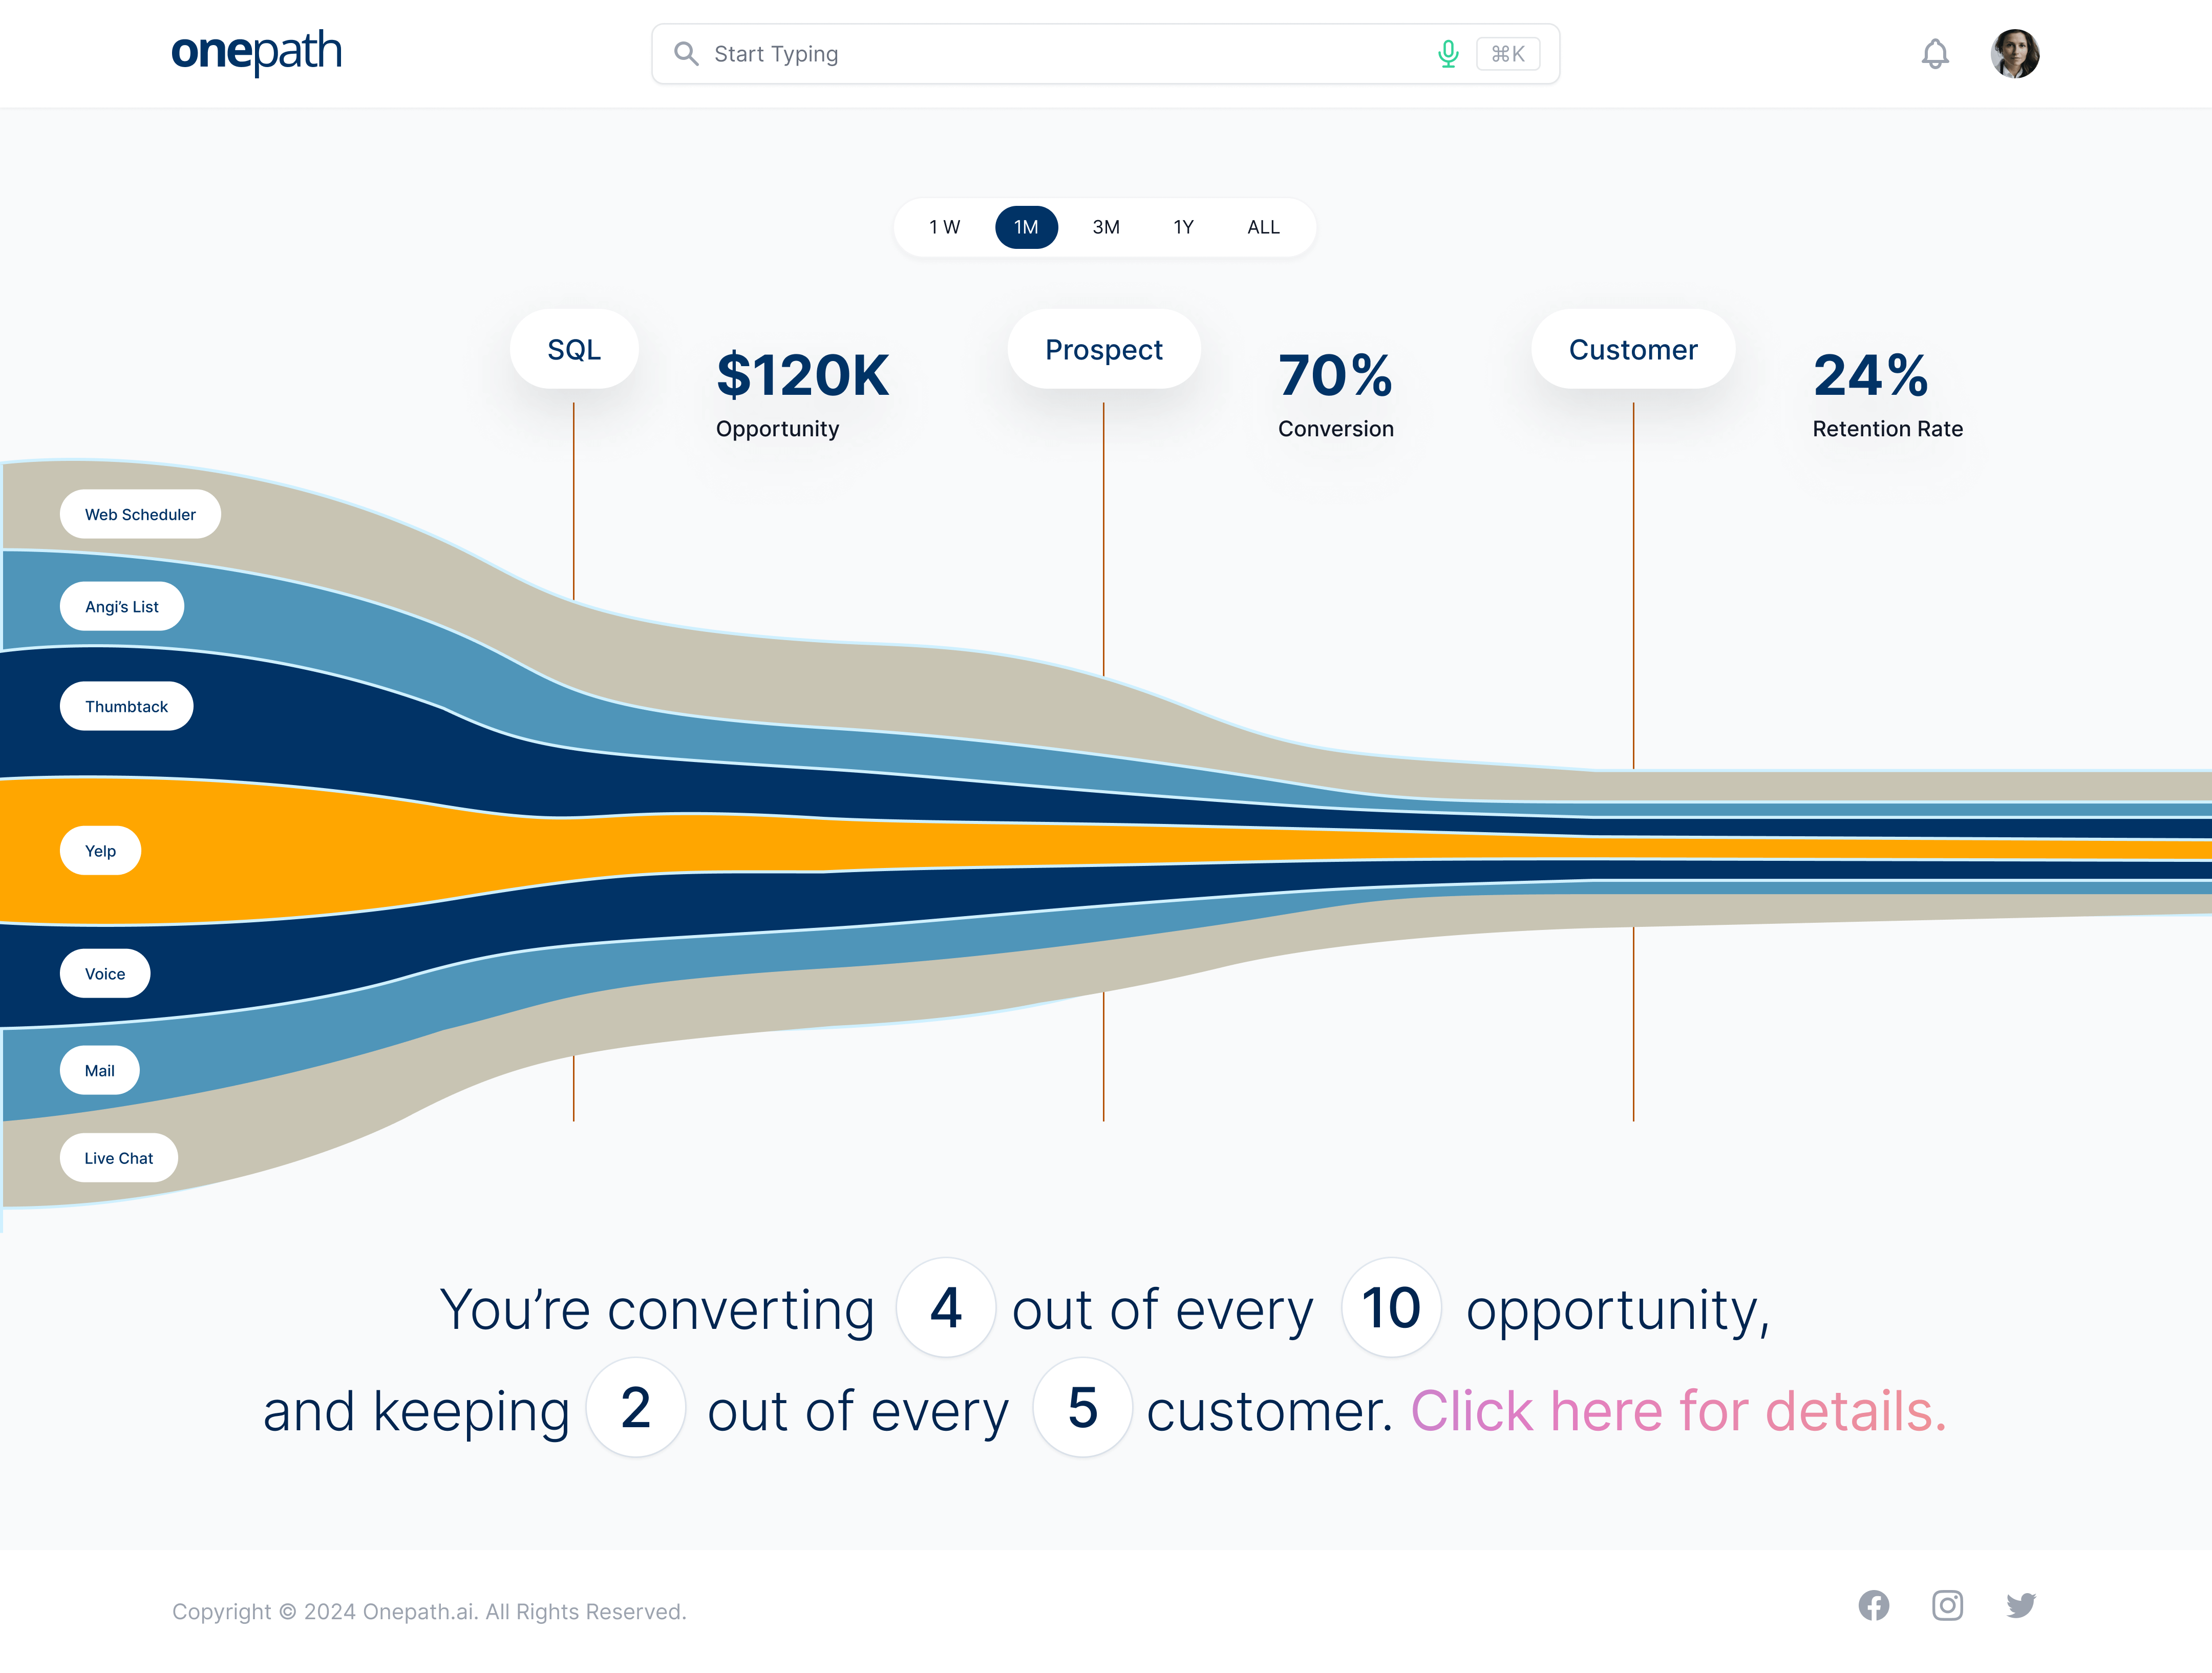Select the 3M time period toggle
The height and width of the screenshot is (1673, 2212).
coord(1105,225)
